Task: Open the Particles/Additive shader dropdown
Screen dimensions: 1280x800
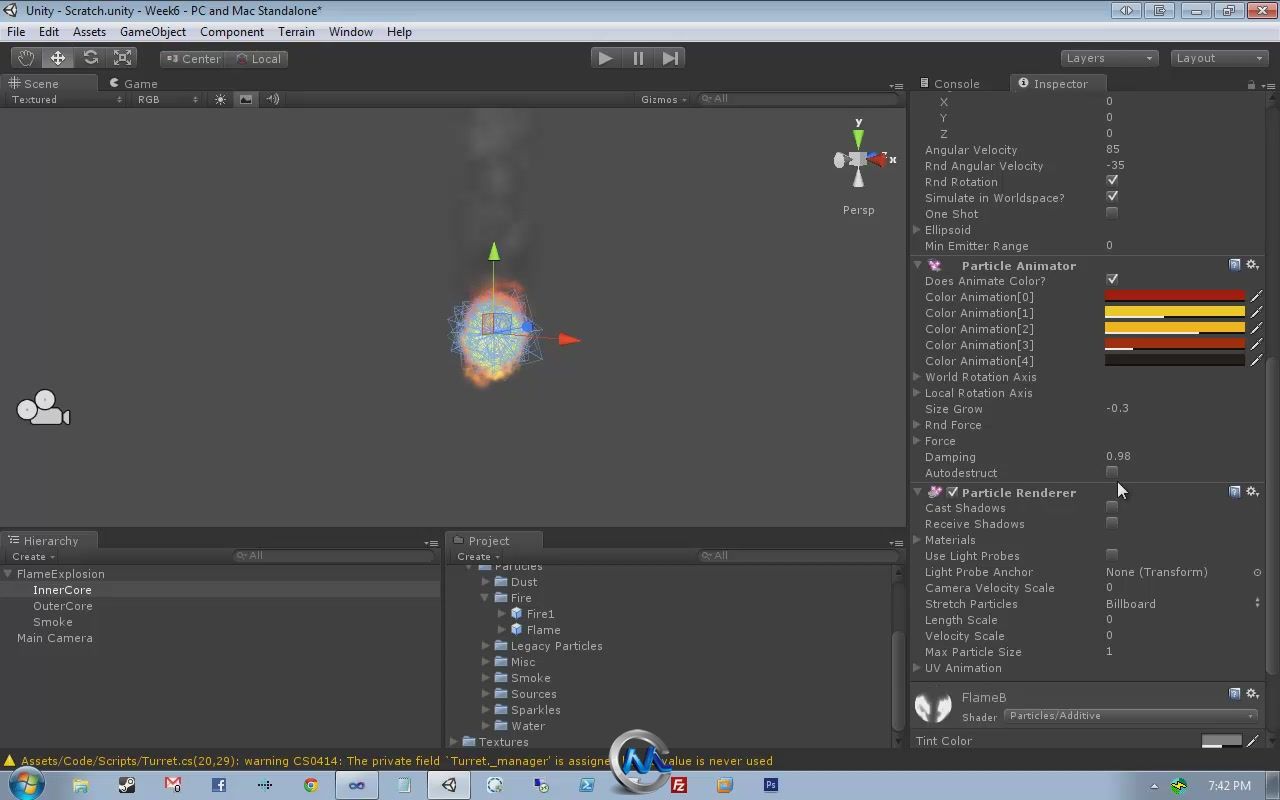Action: click(1130, 716)
